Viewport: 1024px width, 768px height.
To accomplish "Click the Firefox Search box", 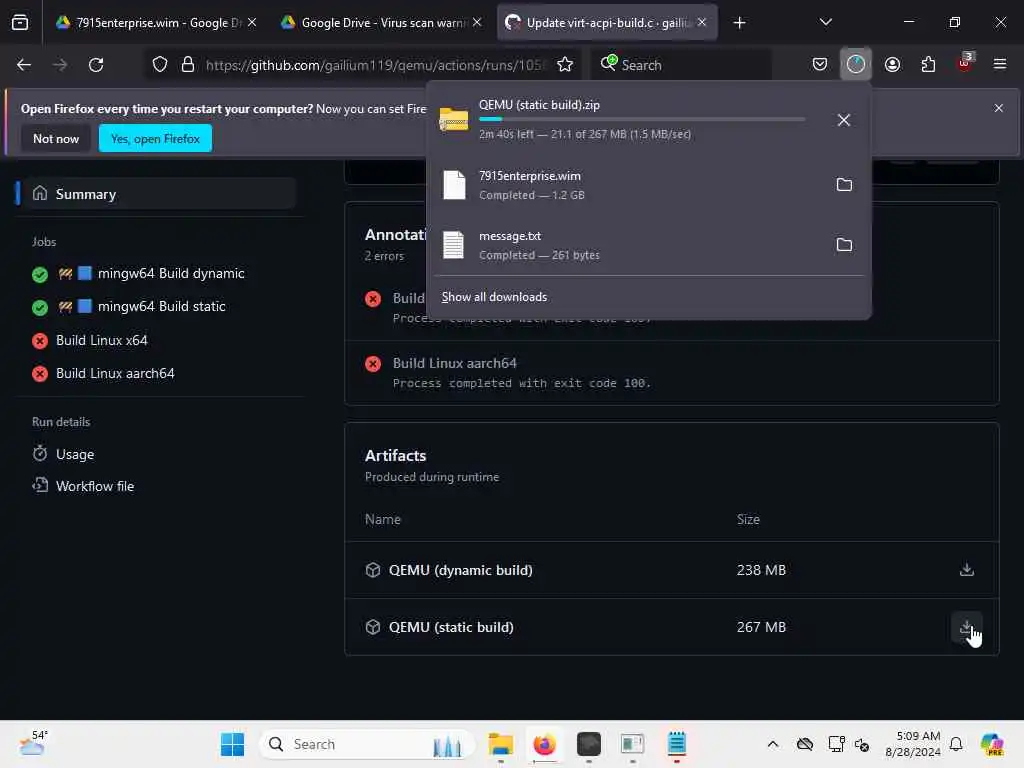I will coord(681,65).
